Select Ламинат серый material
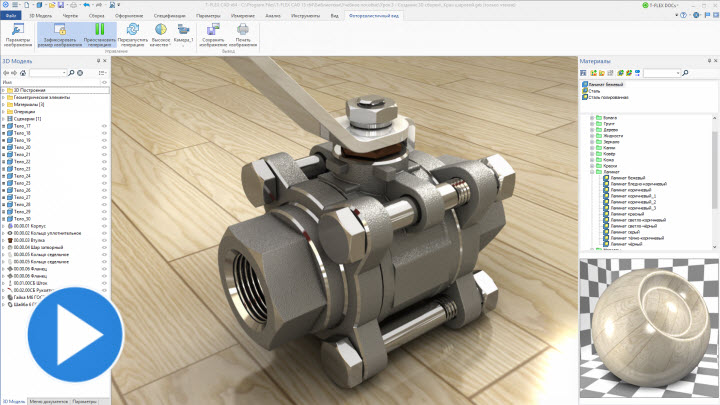Screen dimensions: 720x405 click(x=625, y=232)
